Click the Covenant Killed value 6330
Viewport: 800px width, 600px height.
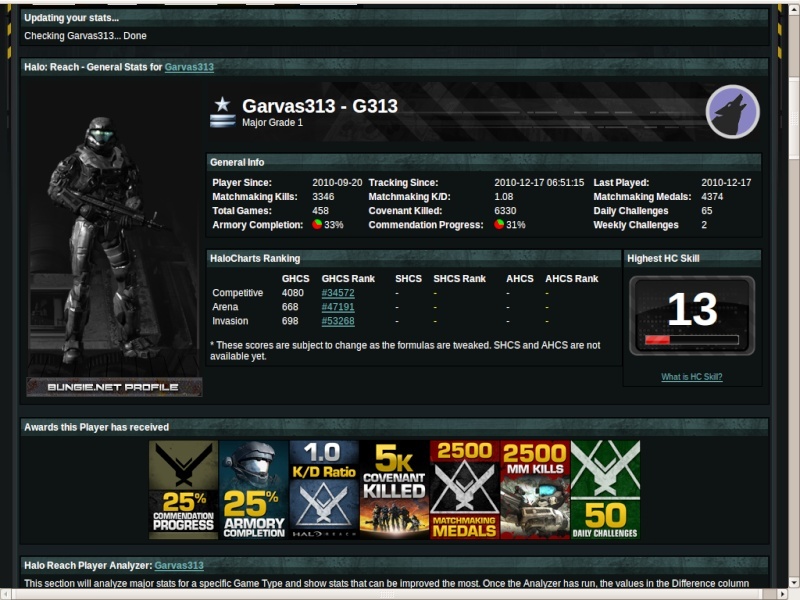click(x=505, y=211)
